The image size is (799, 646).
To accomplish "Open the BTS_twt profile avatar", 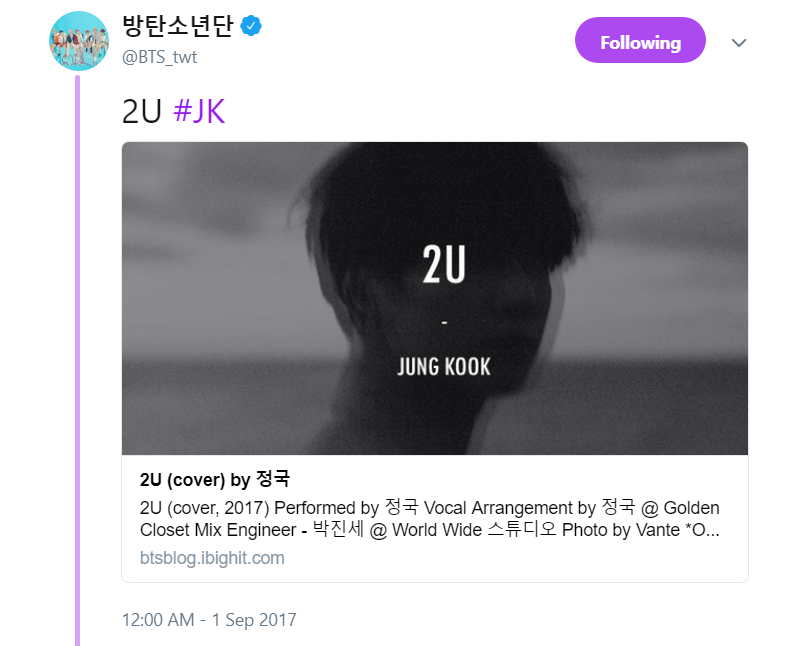I will [x=78, y=40].
